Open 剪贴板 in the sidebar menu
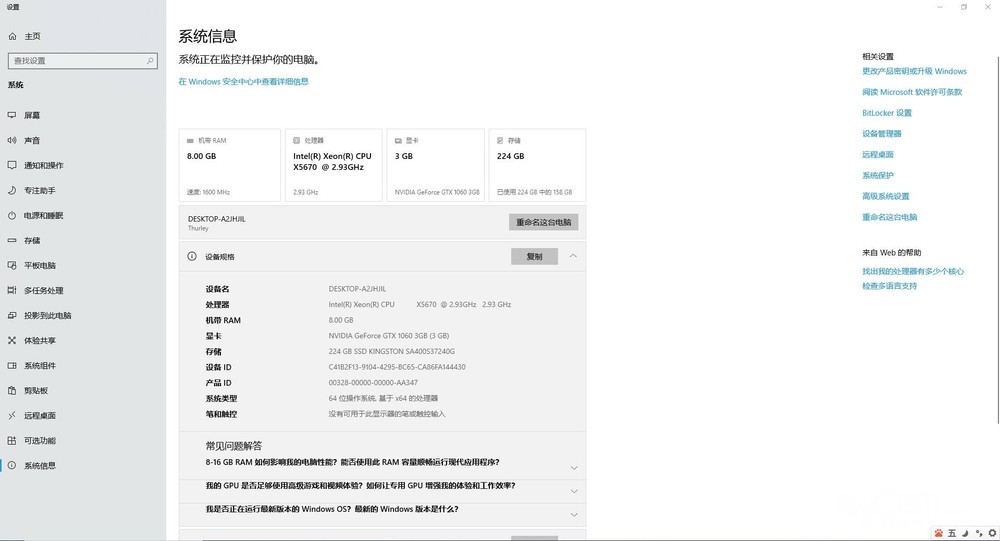 tap(36, 390)
